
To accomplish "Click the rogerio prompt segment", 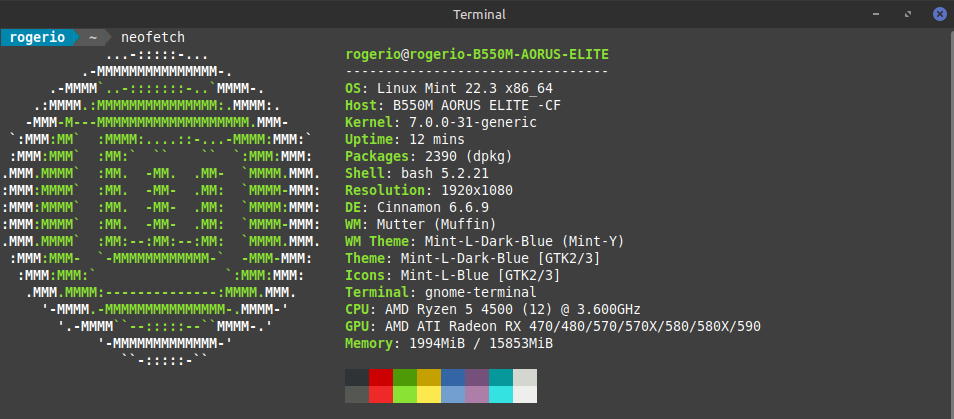I will (37, 37).
